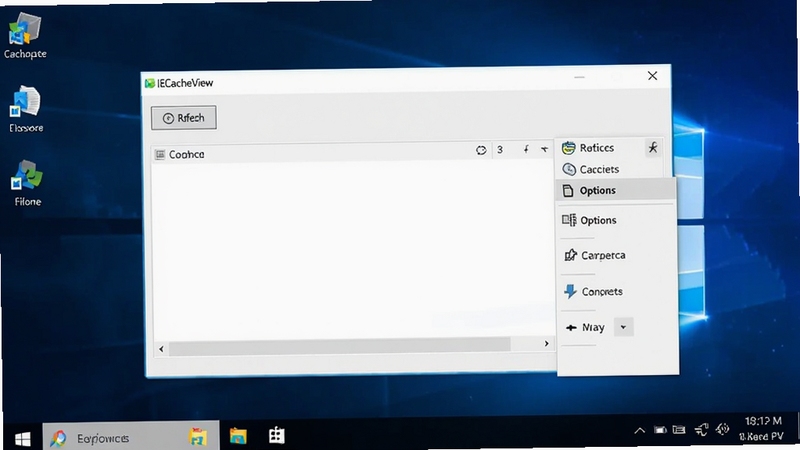This screenshot has height=450, width=800.
Task: Click the pin icon next to Rotices
Action: point(653,148)
